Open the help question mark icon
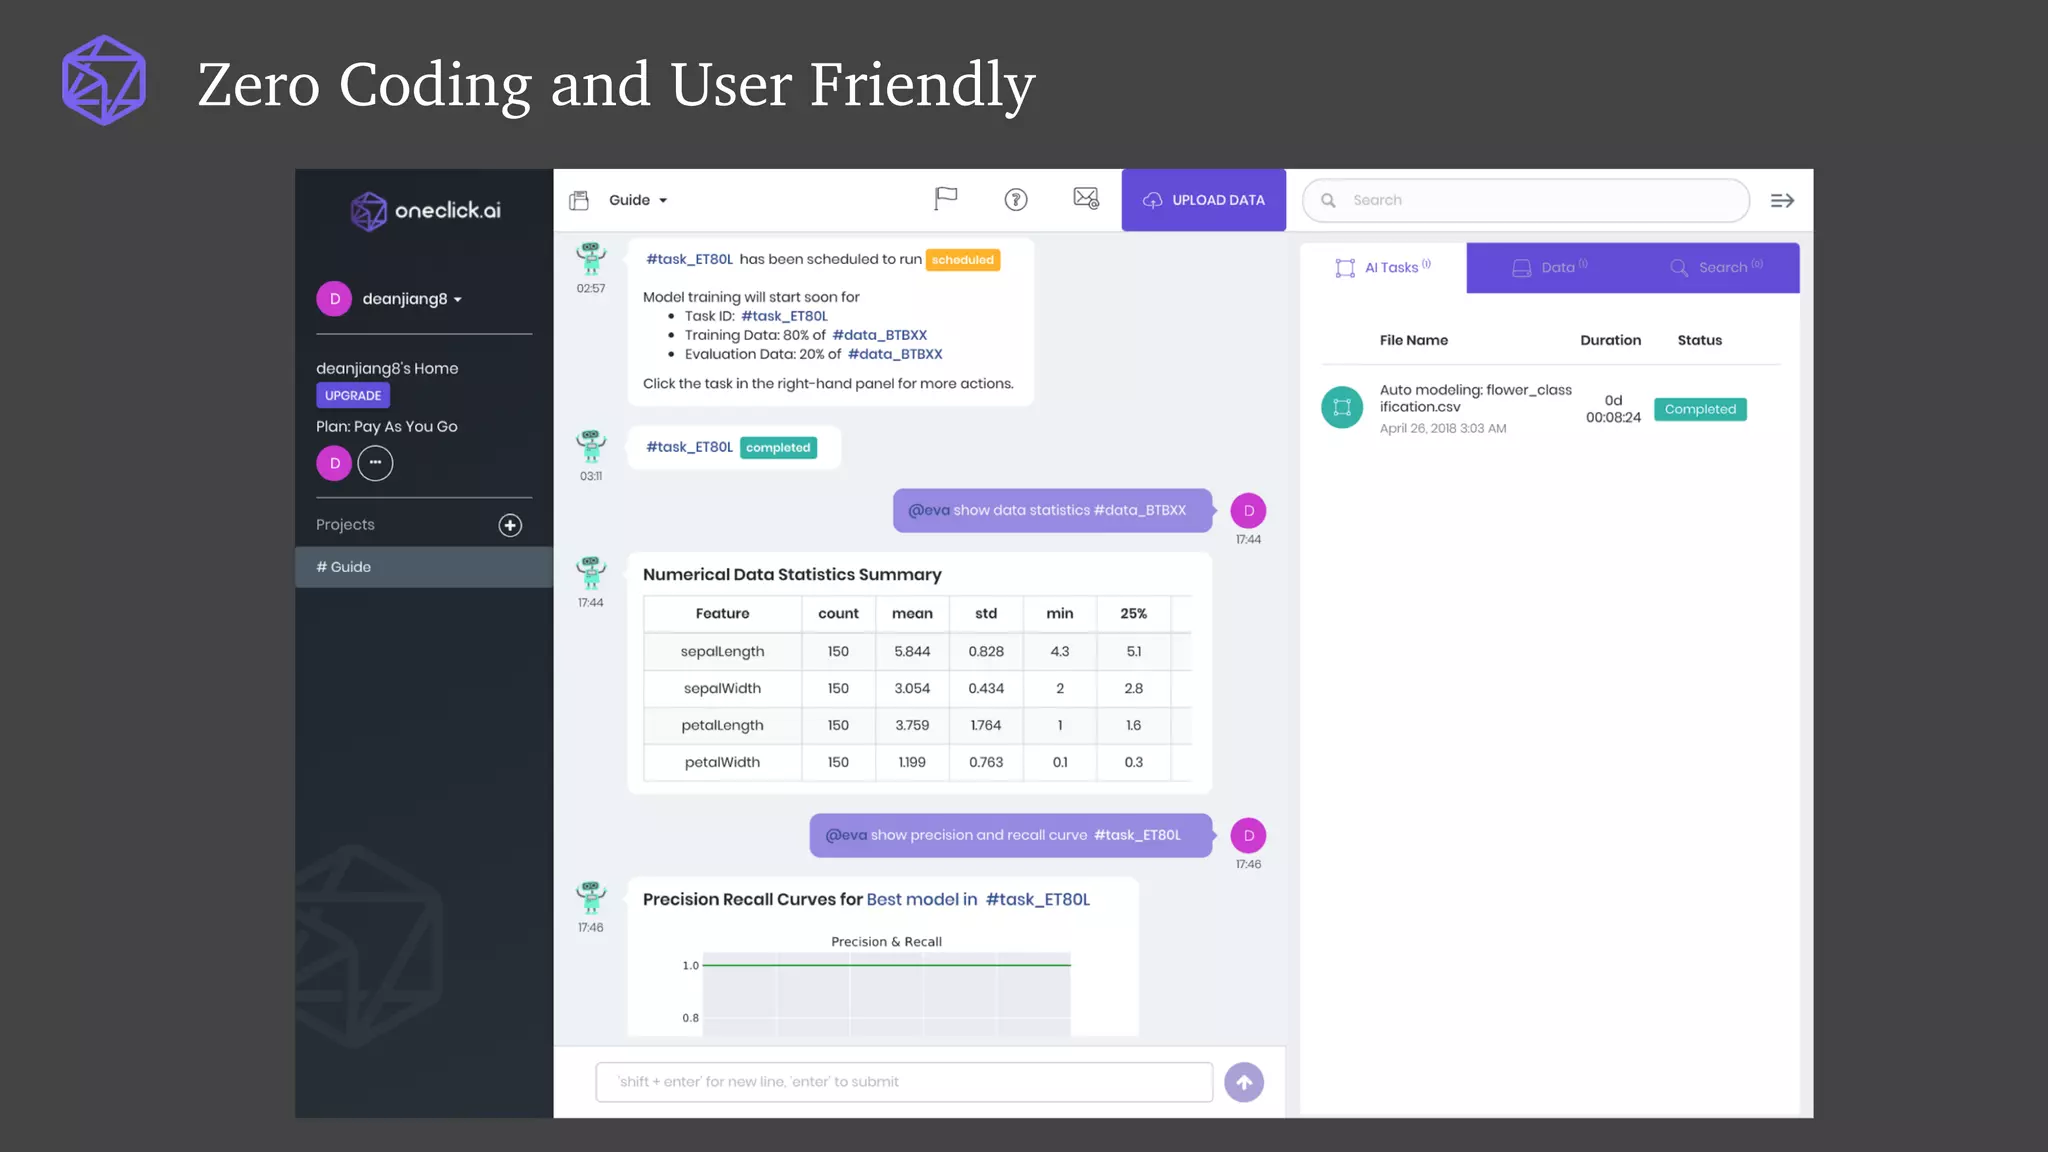The width and height of the screenshot is (2048, 1152). [1015, 200]
